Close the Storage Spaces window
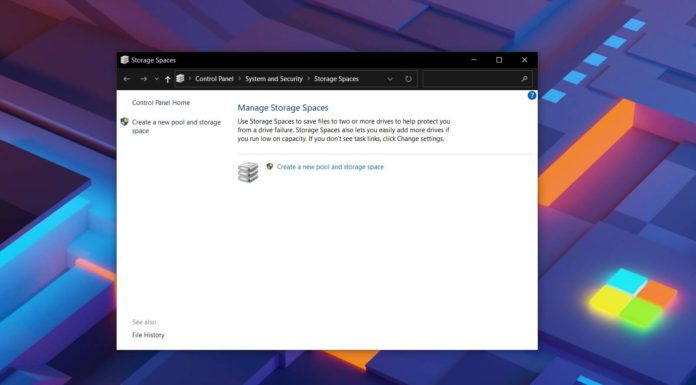The width and height of the screenshot is (696, 385). (524, 60)
